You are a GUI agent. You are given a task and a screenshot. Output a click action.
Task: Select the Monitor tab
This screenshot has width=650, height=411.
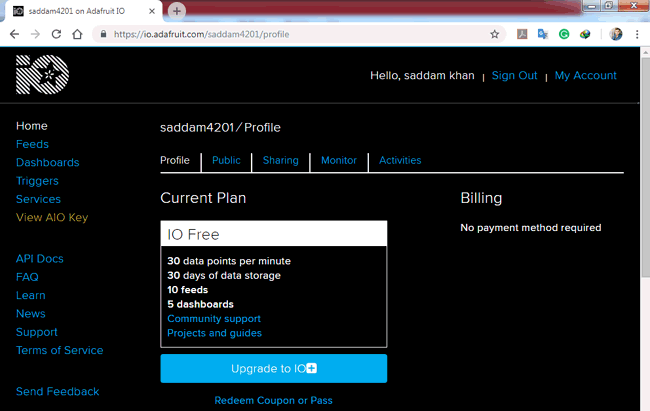(x=338, y=160)
